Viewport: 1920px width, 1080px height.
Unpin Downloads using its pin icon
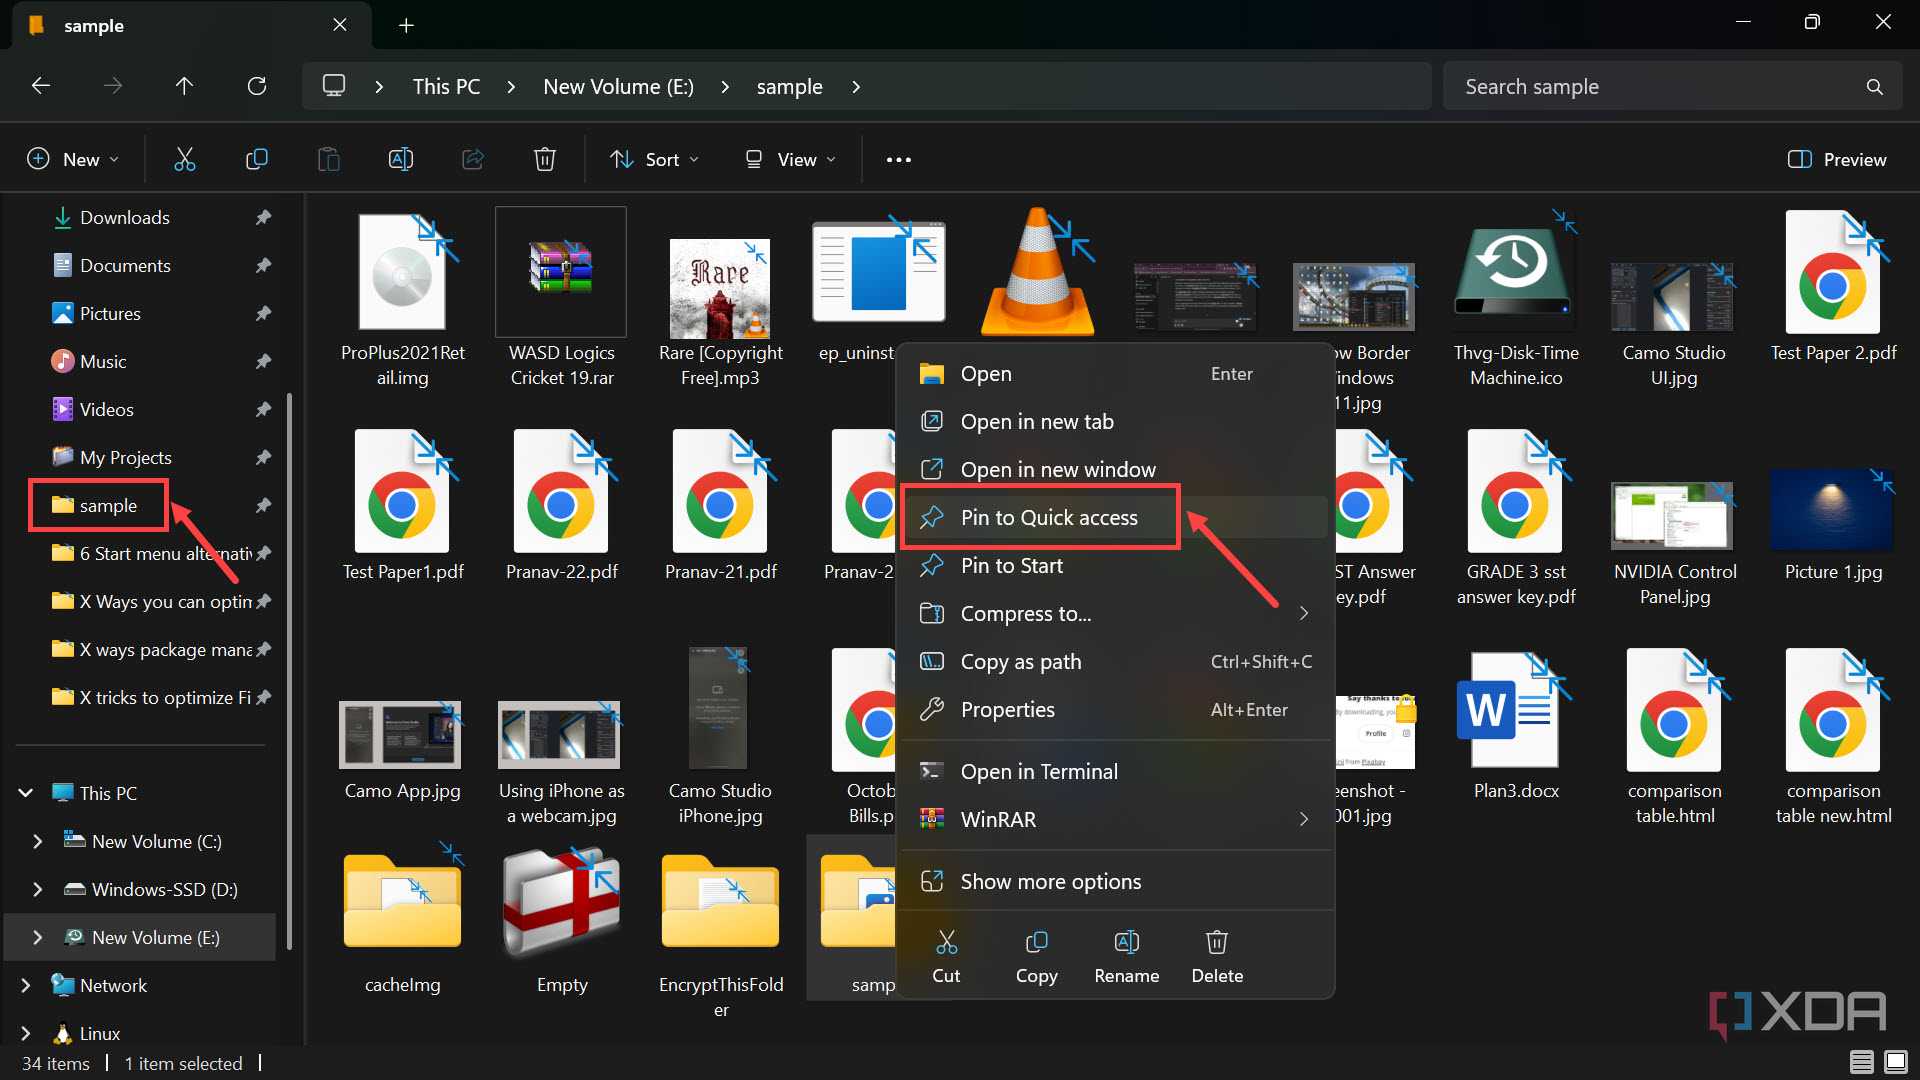(263, 217)
